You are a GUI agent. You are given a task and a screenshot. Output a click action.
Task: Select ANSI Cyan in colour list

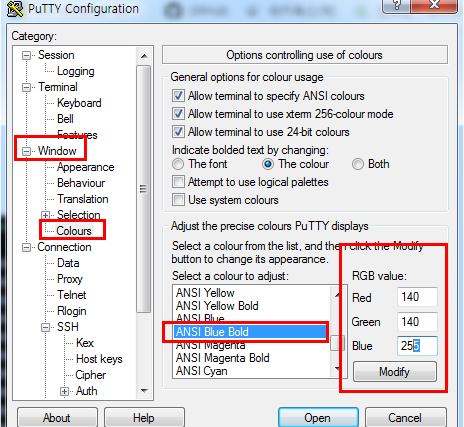(x=251, y=371)
